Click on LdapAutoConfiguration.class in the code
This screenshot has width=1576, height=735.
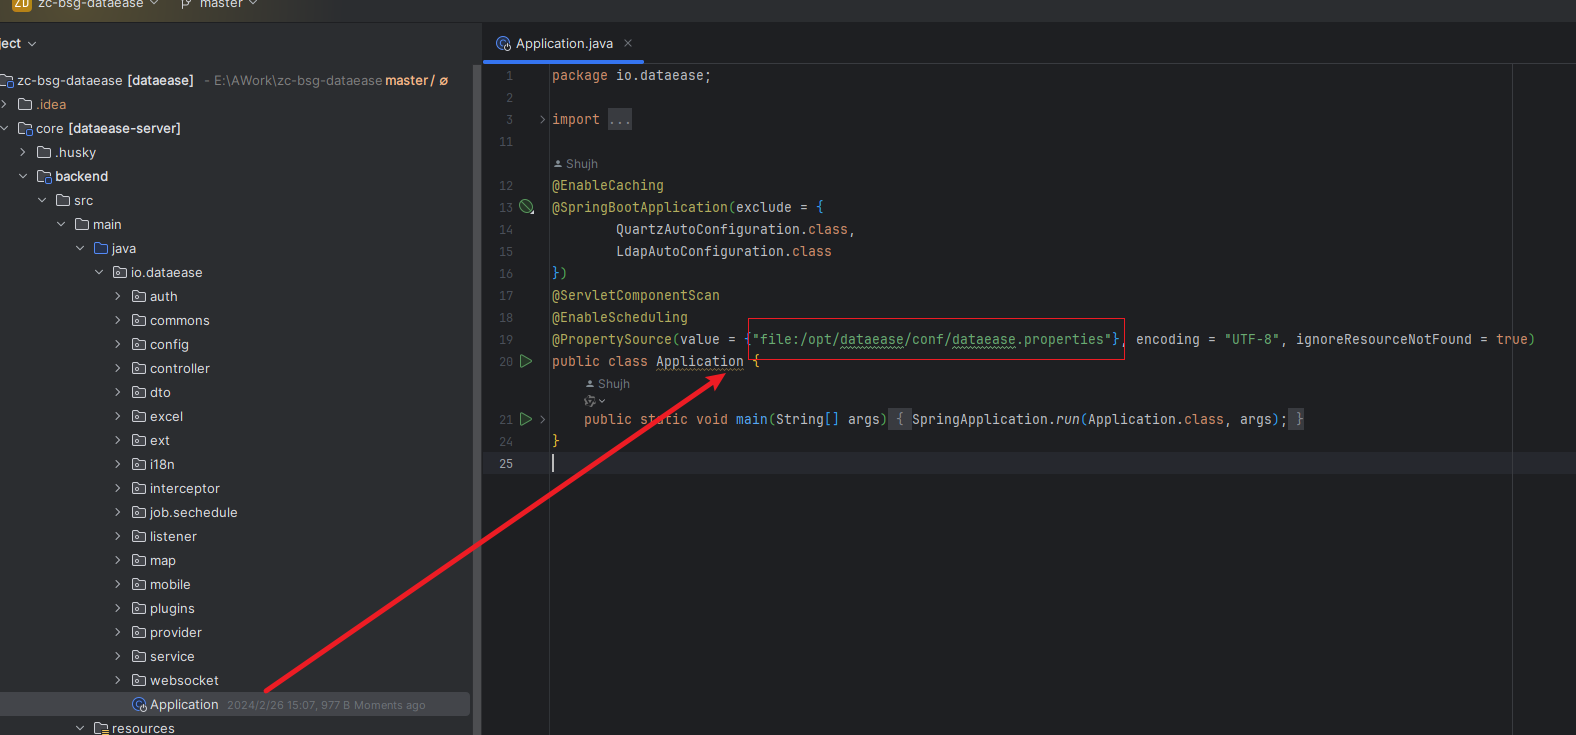[724, 251]
